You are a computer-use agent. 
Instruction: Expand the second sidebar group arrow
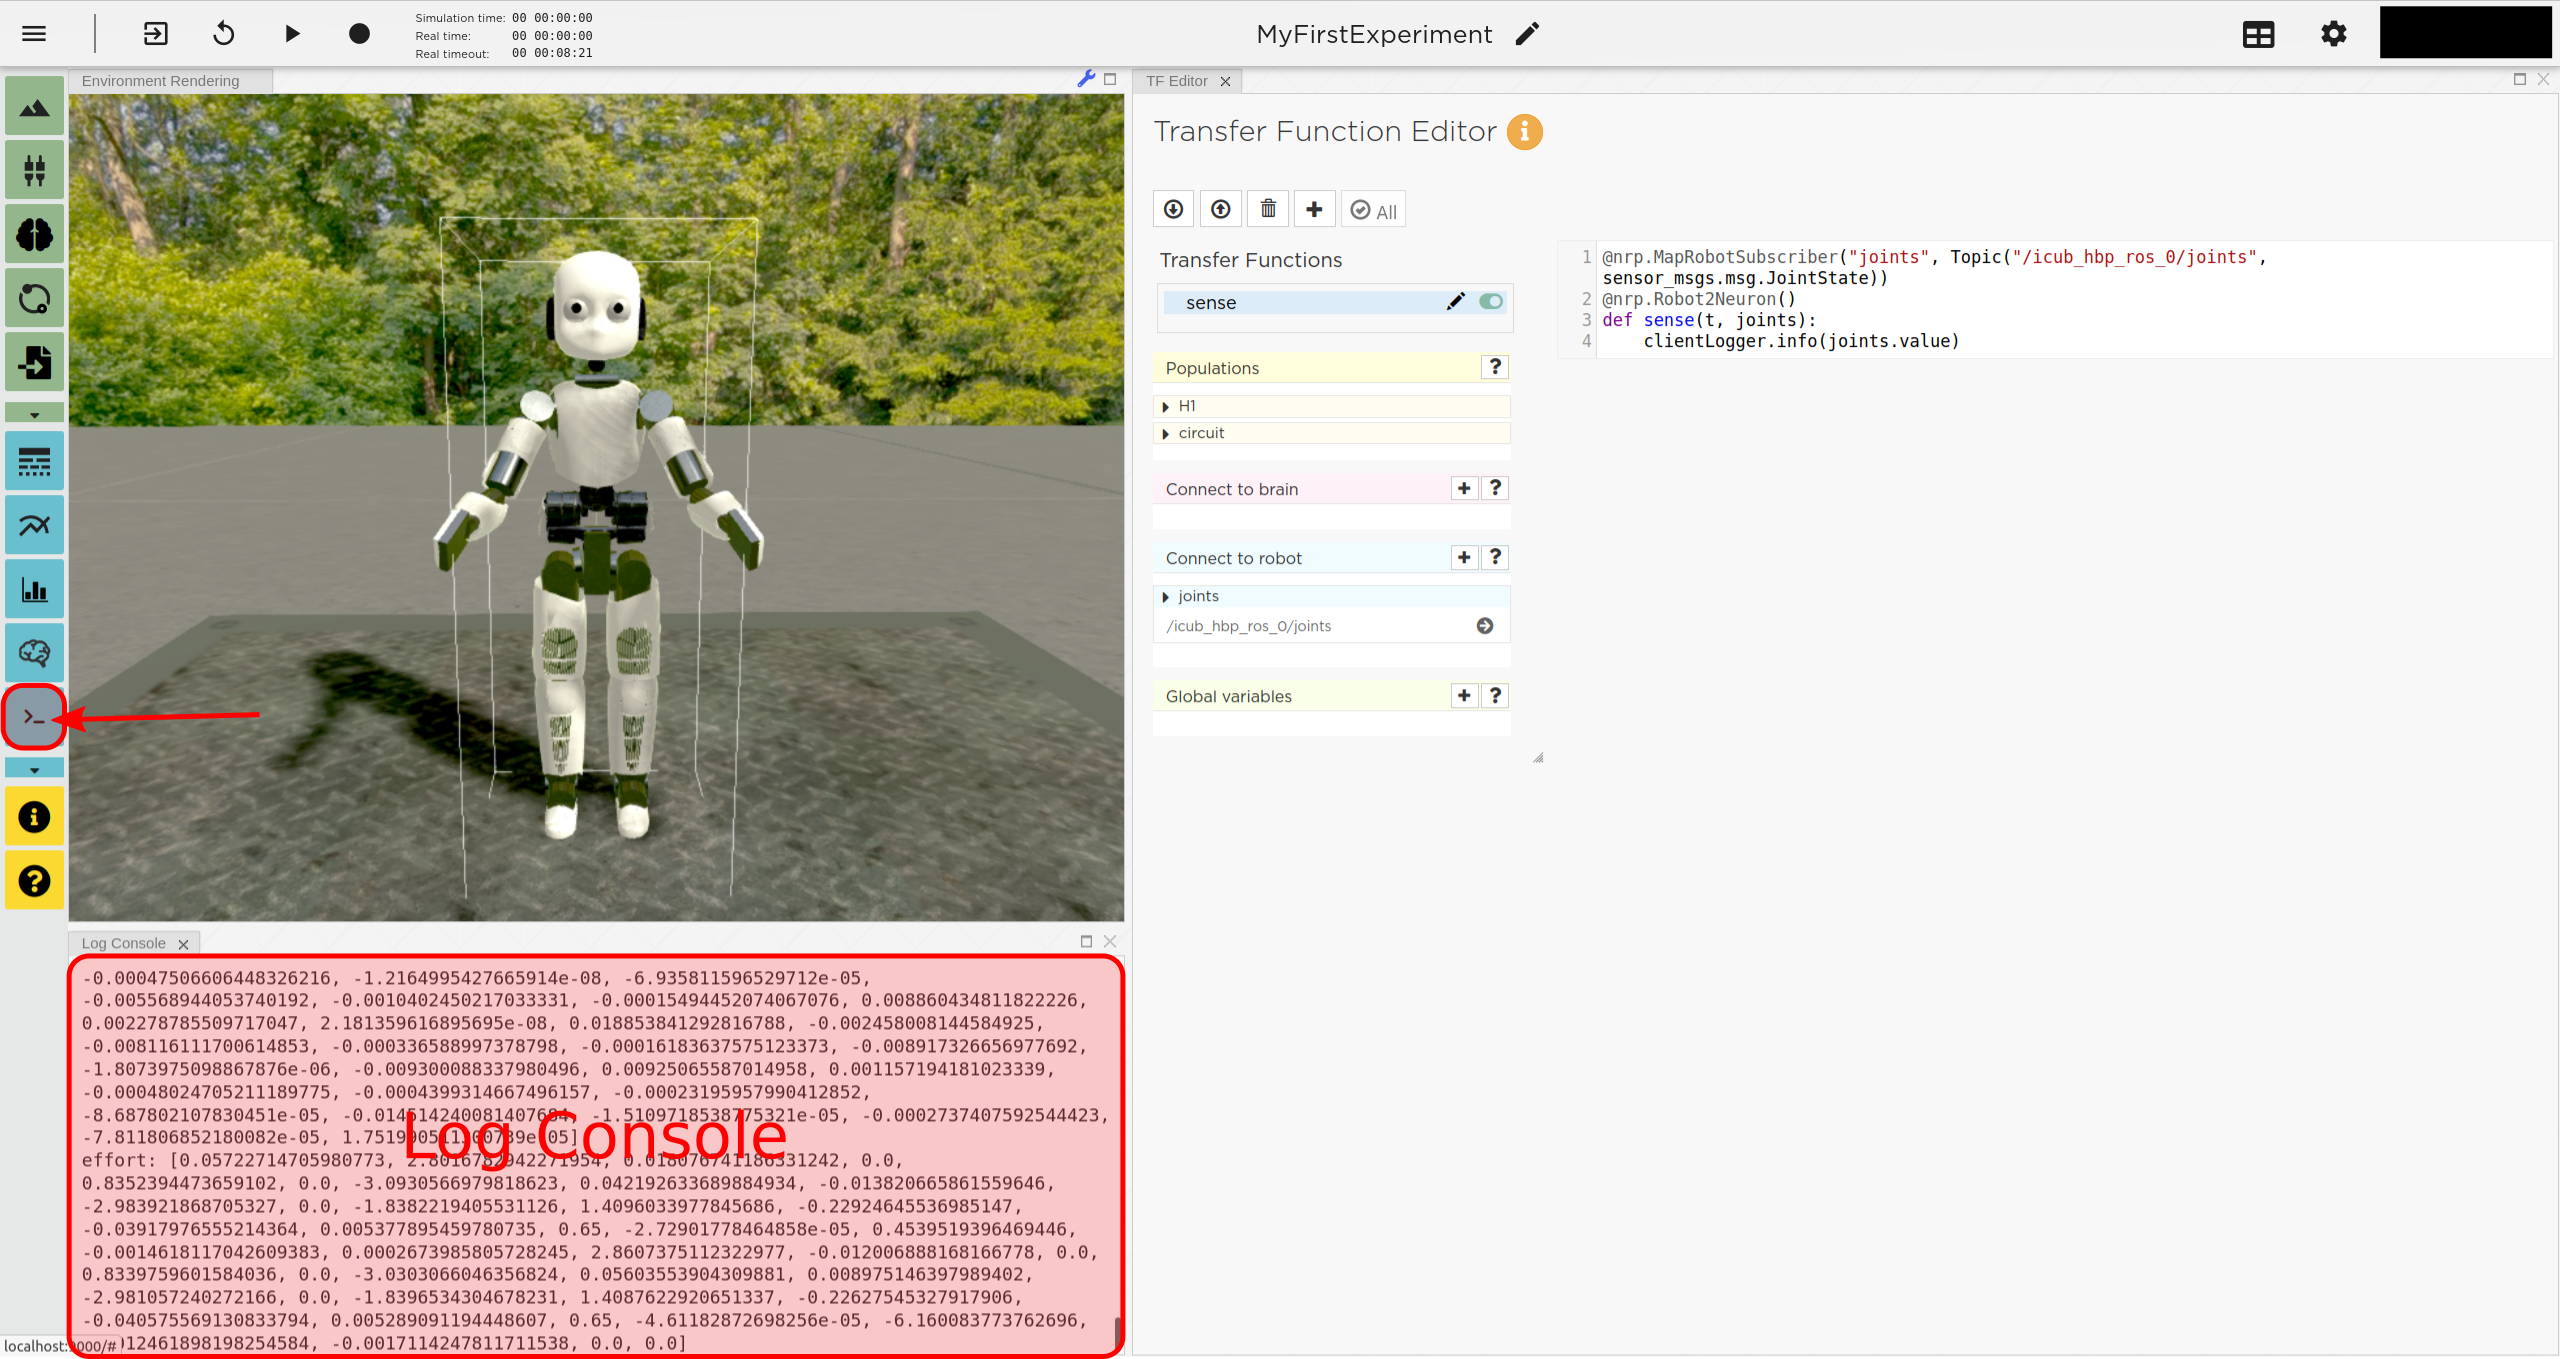pos(35,769)
